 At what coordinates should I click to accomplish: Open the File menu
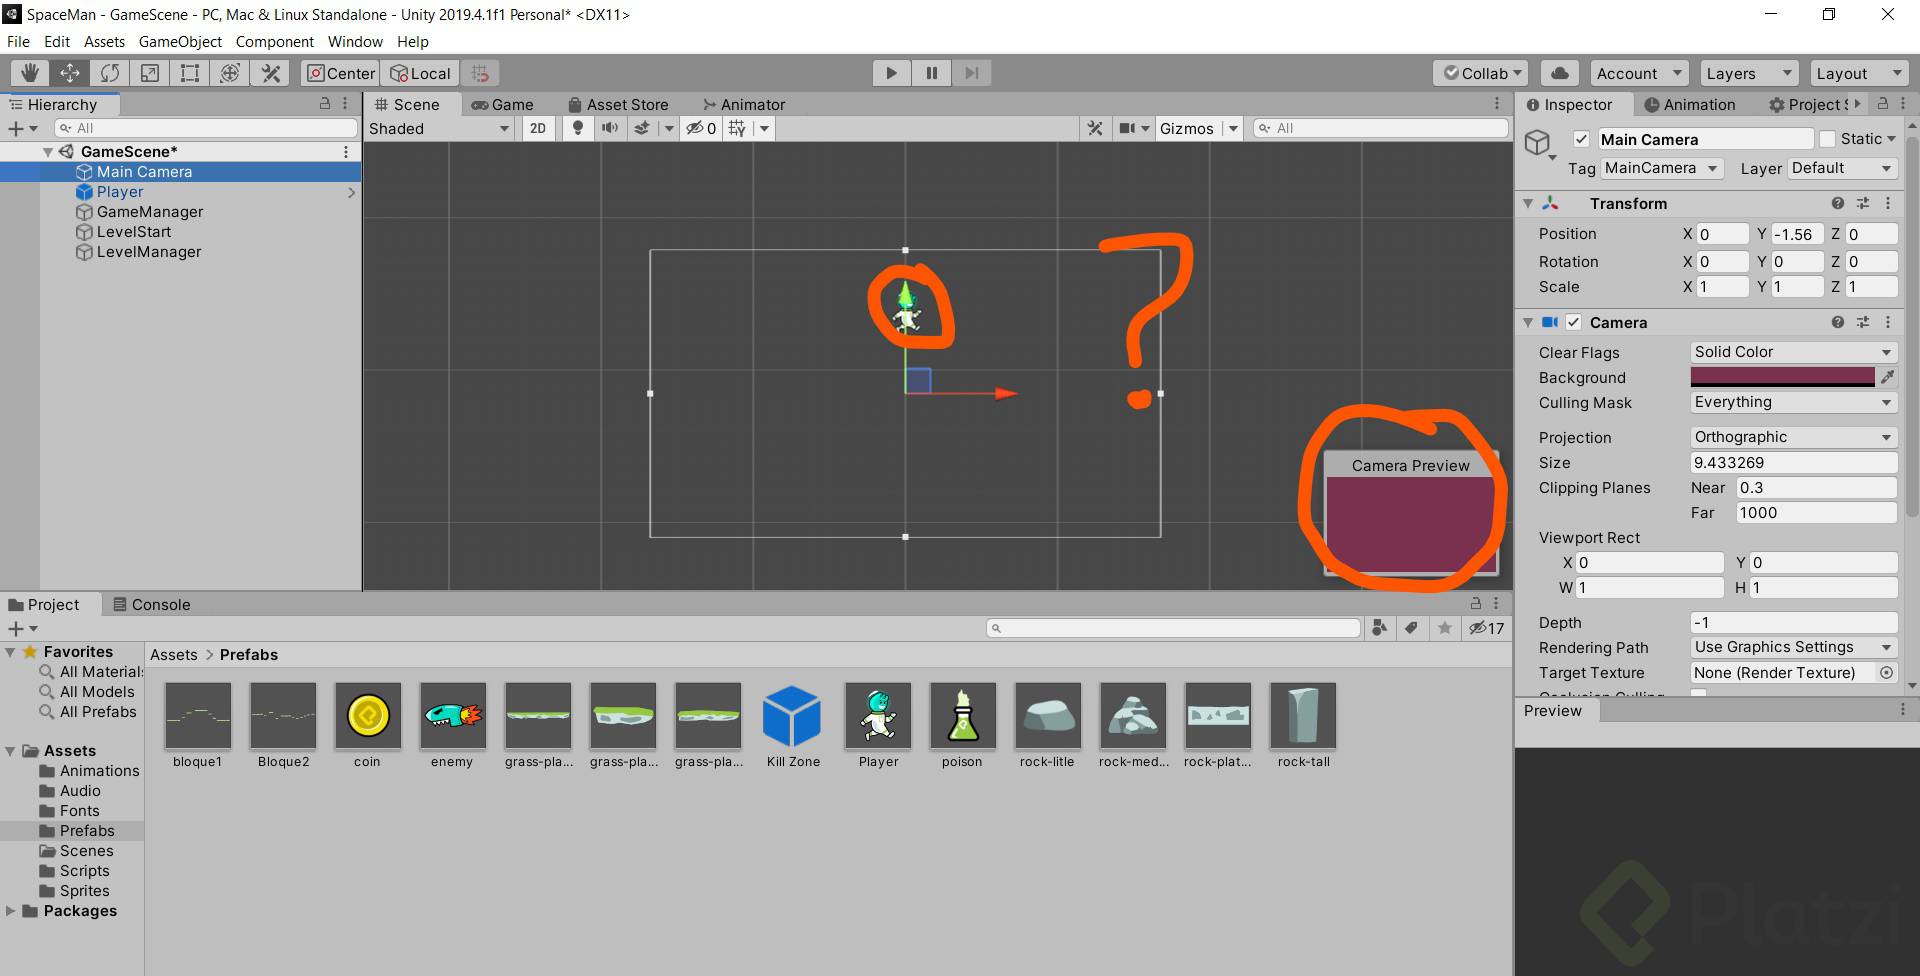tap(18, 42)
